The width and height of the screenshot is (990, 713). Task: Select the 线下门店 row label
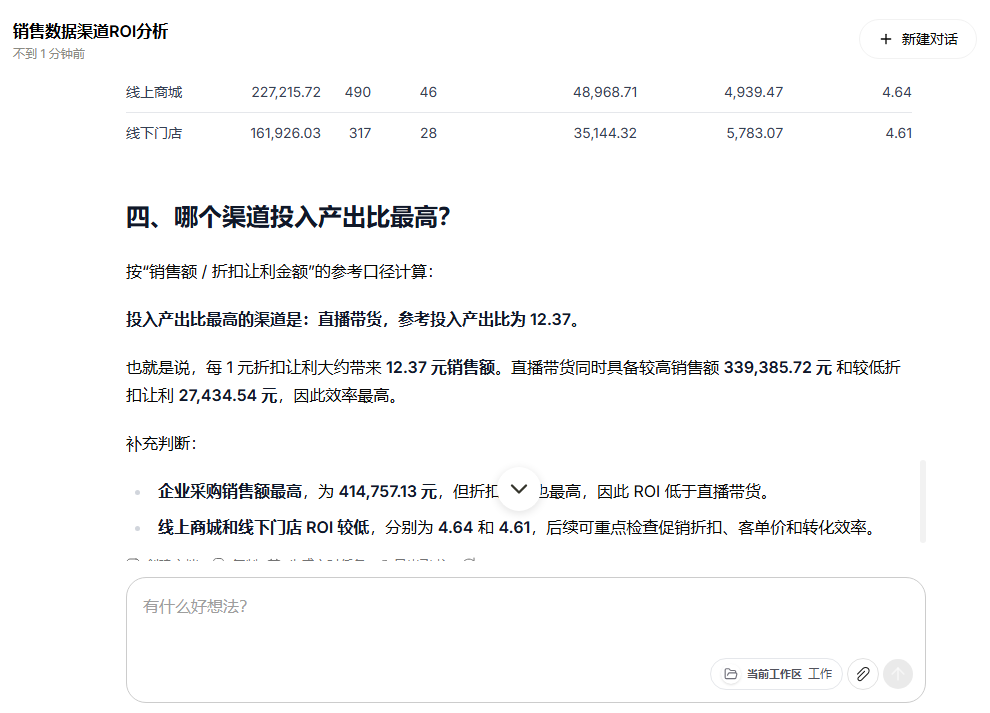tap(154, 133)
